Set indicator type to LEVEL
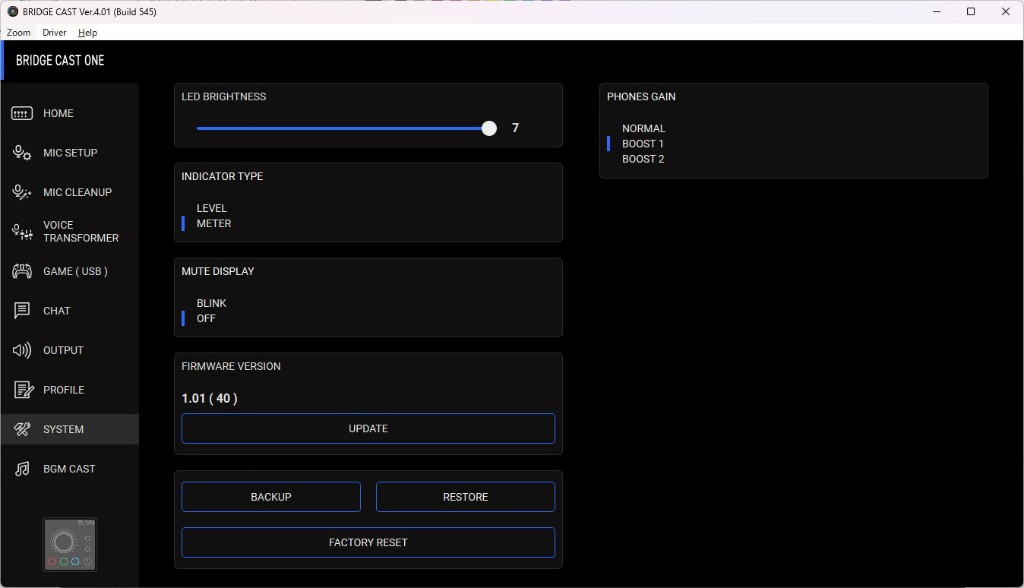Image resolution: width=1024 pixels, height=588 pixels. pyautogui.click(x=211, y=208)
